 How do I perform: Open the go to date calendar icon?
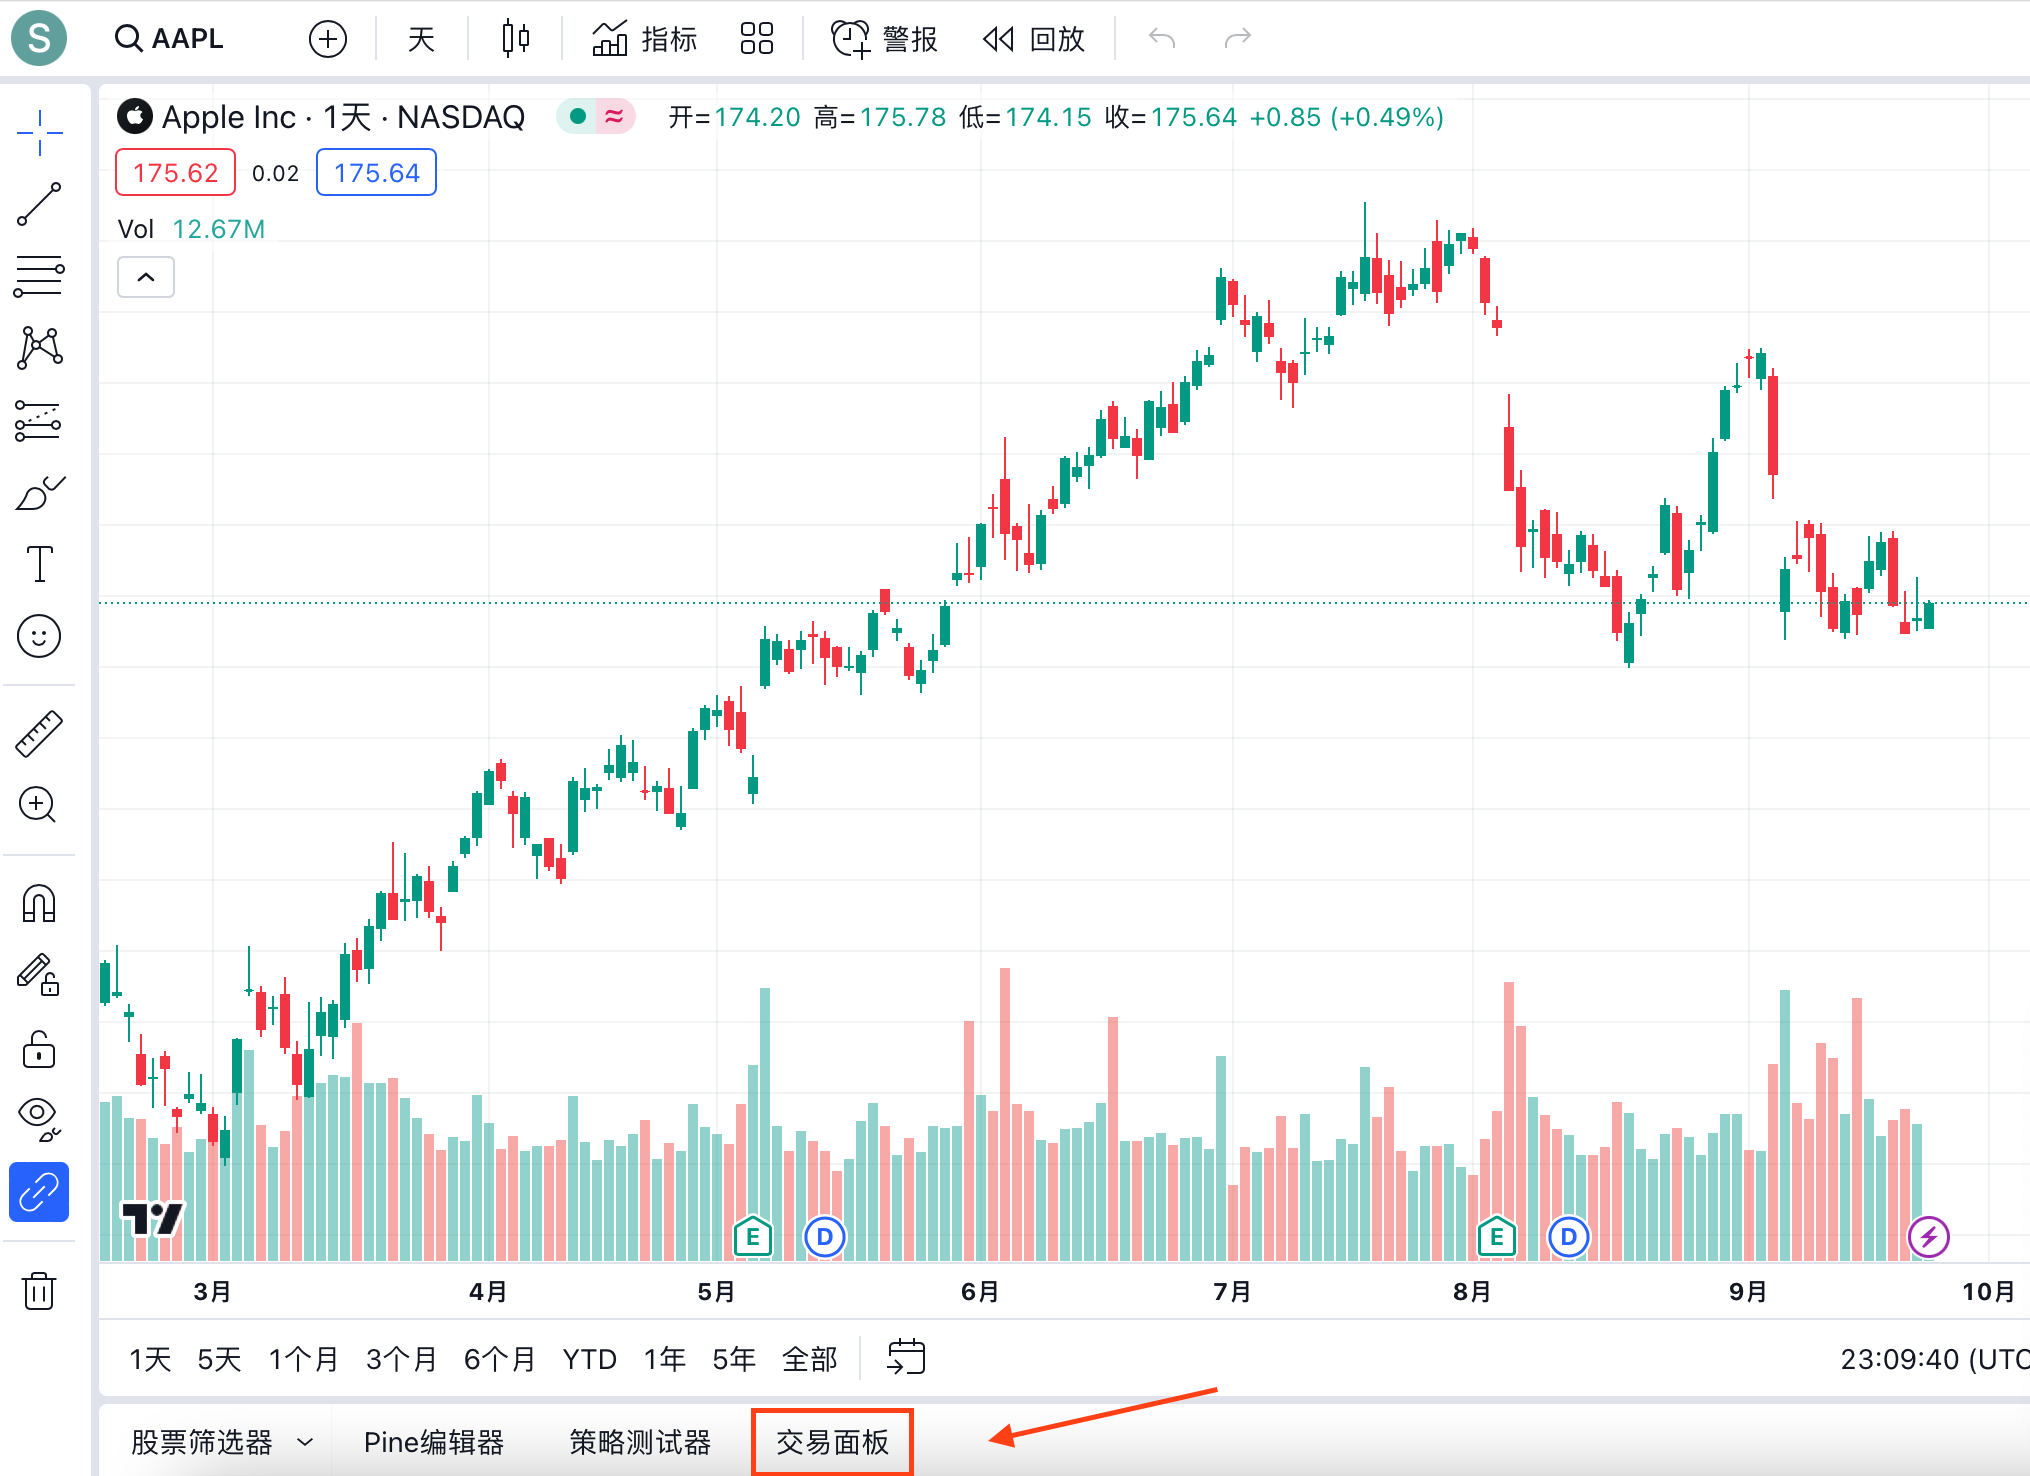coord(906,1358)
